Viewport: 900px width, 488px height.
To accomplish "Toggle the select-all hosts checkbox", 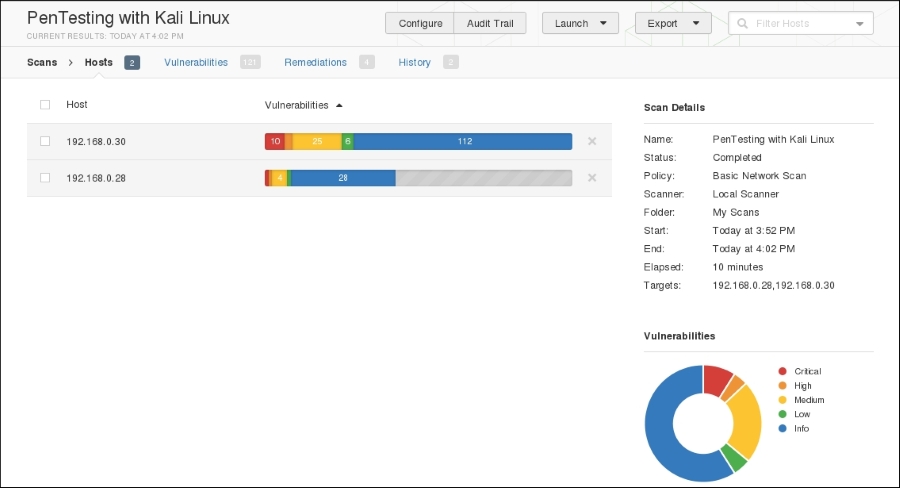I will (x=45, y=105).
